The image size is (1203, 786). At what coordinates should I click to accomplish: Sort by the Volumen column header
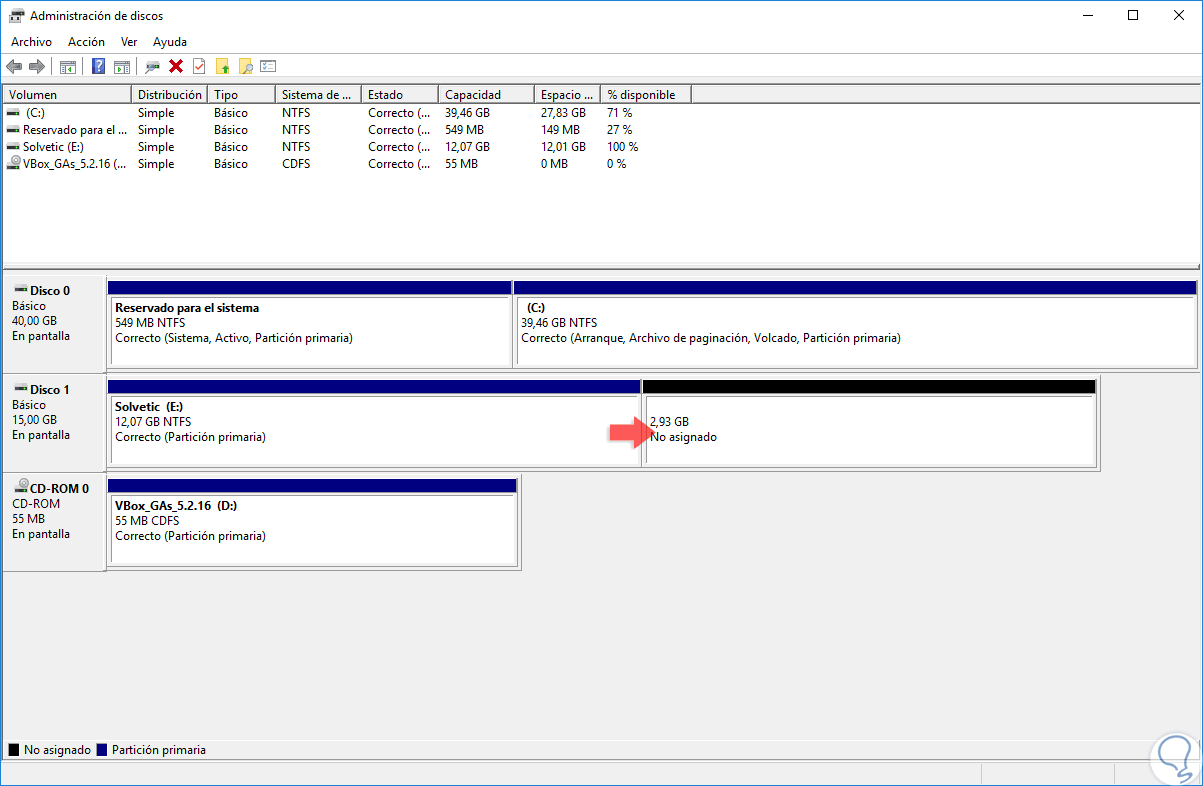(x=67, y=95)
